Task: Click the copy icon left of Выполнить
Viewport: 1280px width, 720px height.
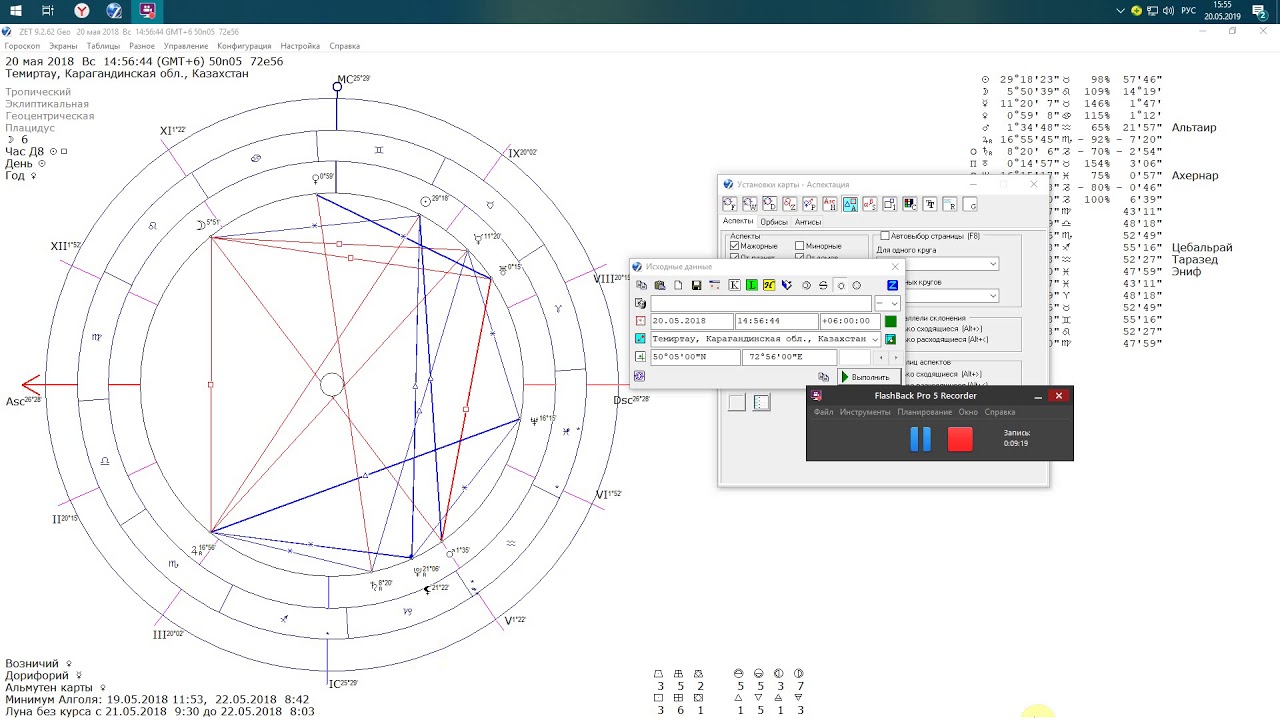Action: point(824,377)
